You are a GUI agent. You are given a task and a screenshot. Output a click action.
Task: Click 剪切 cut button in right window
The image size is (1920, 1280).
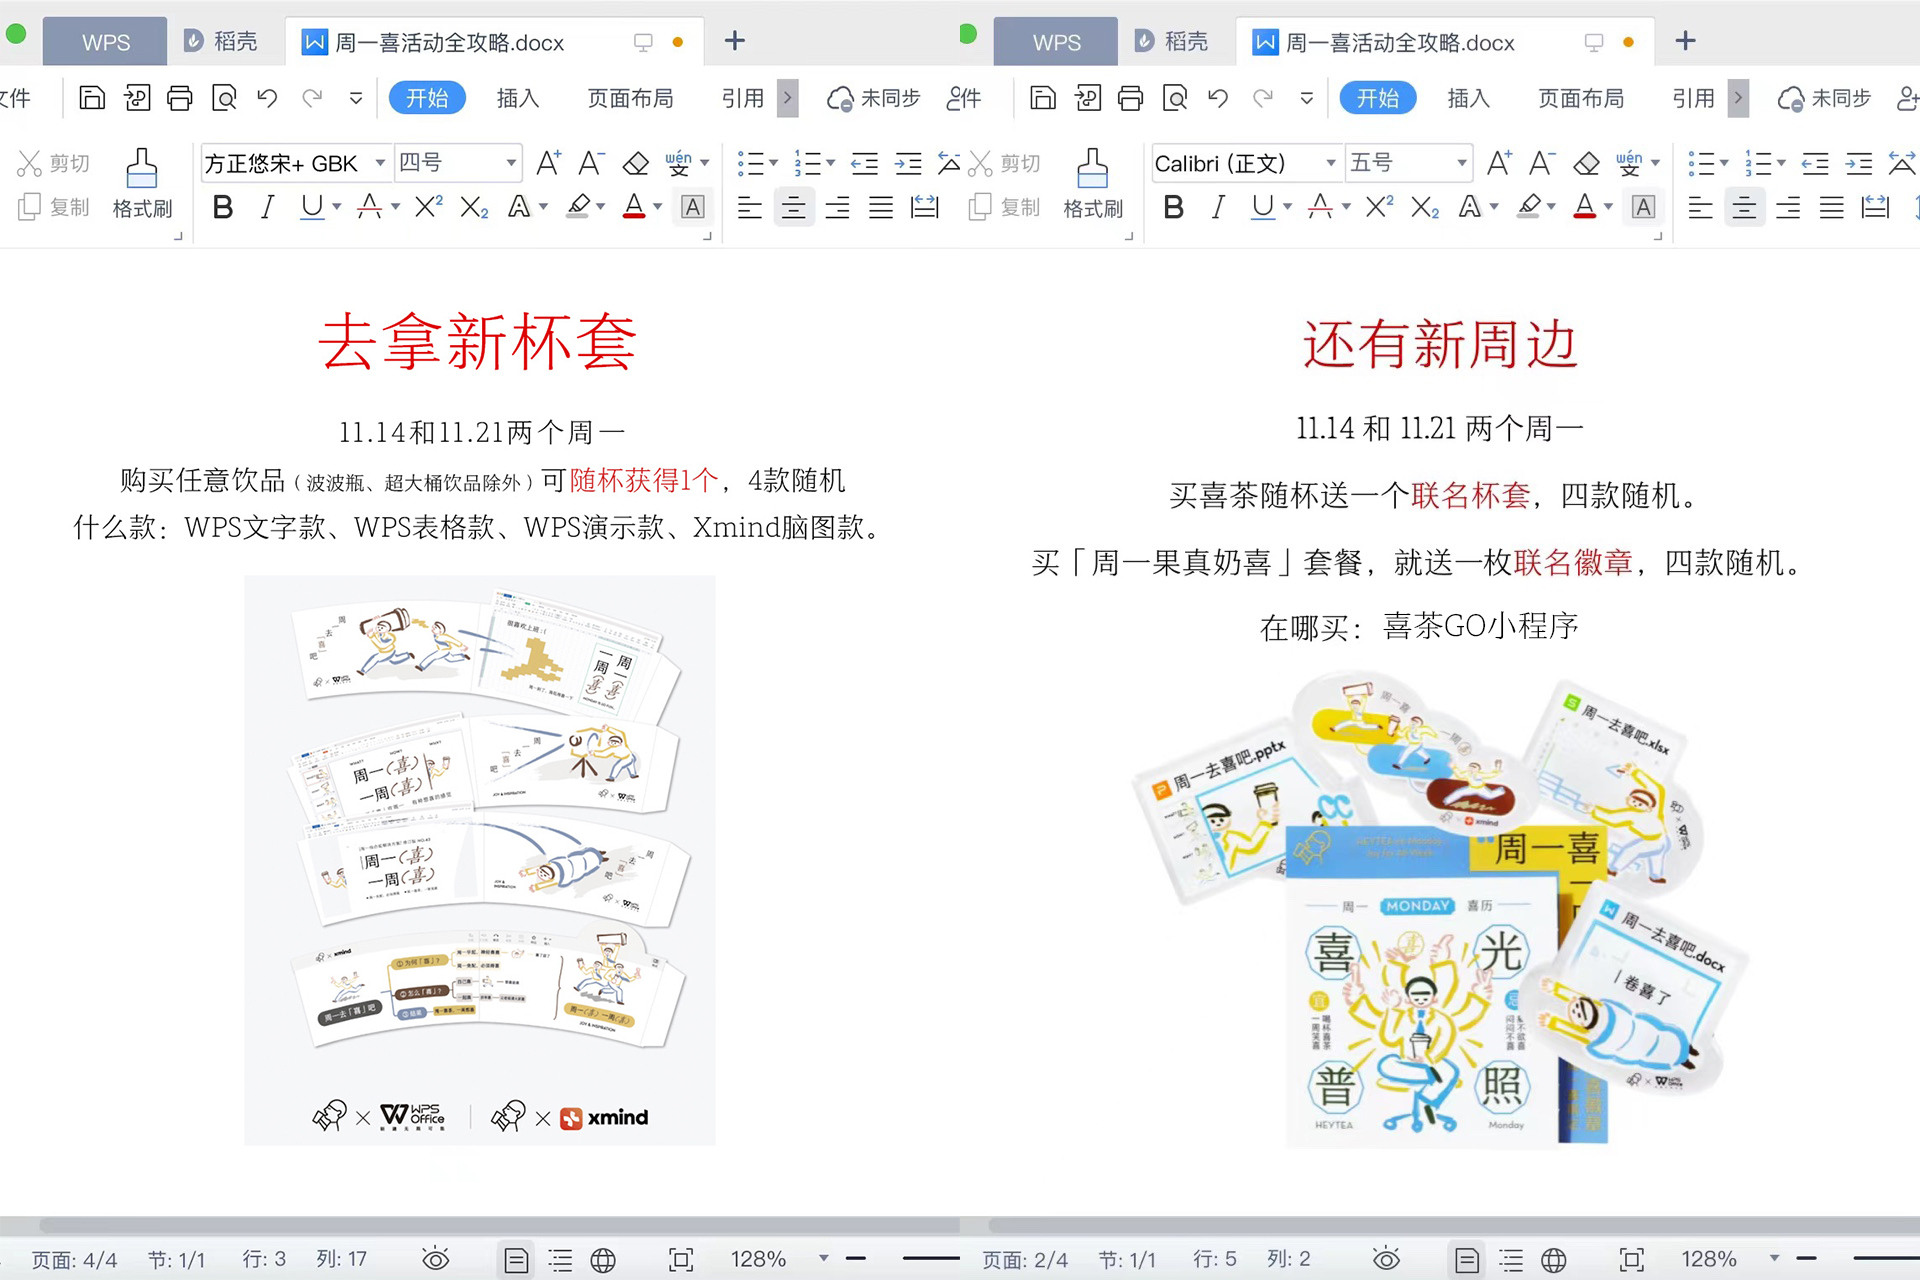(x=1005, y=163)
